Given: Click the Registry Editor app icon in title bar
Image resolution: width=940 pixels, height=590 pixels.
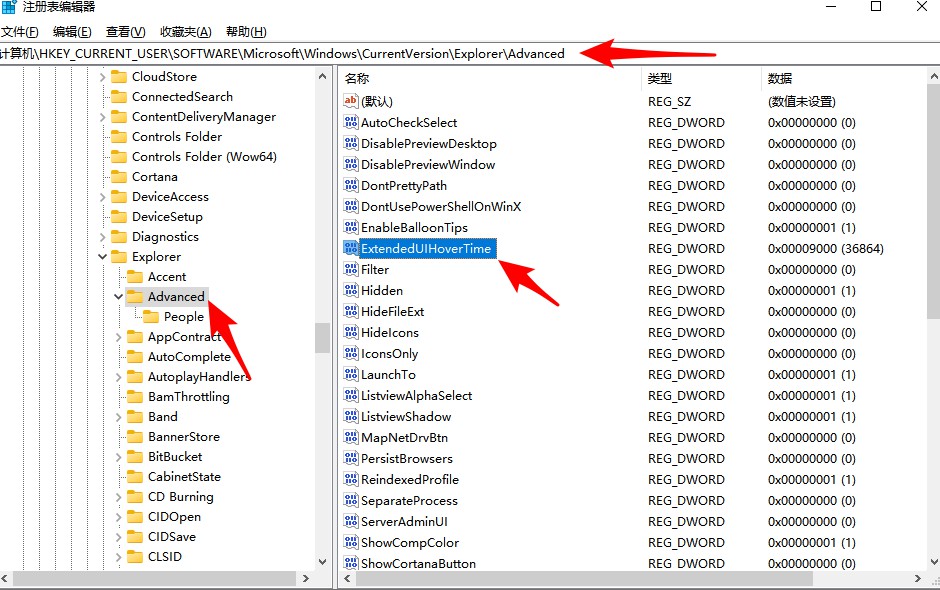Looking at the screenshot, I should click(9, 7).
